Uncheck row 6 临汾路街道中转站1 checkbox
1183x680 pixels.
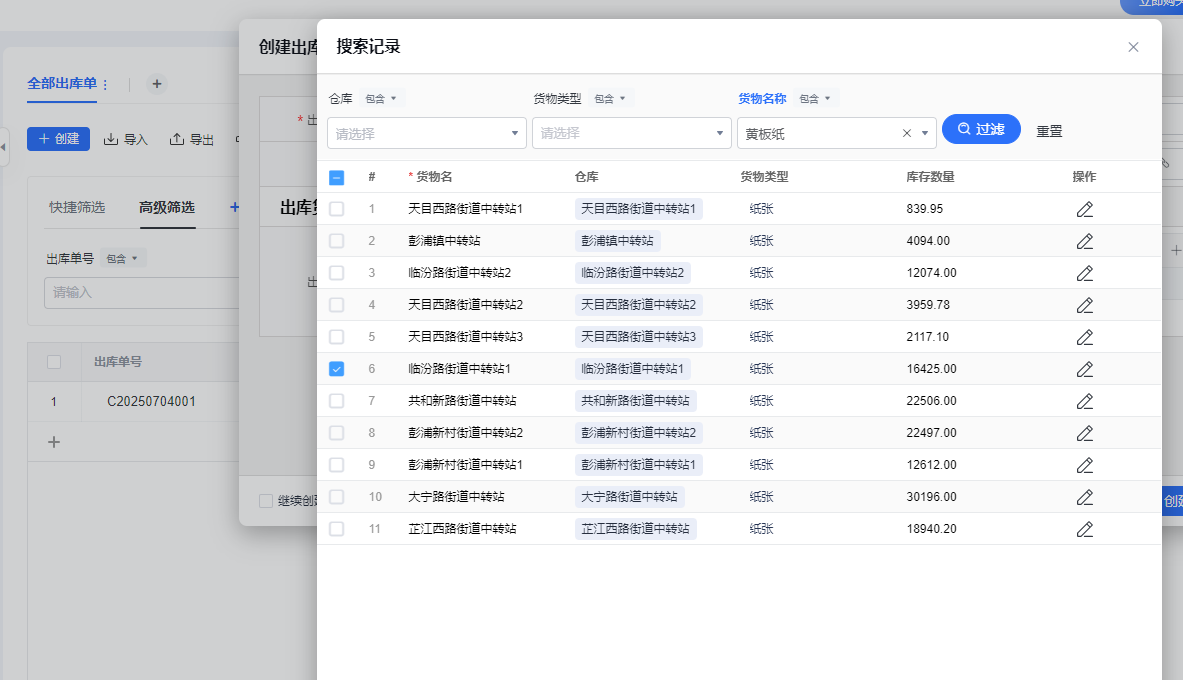(336, 369)
